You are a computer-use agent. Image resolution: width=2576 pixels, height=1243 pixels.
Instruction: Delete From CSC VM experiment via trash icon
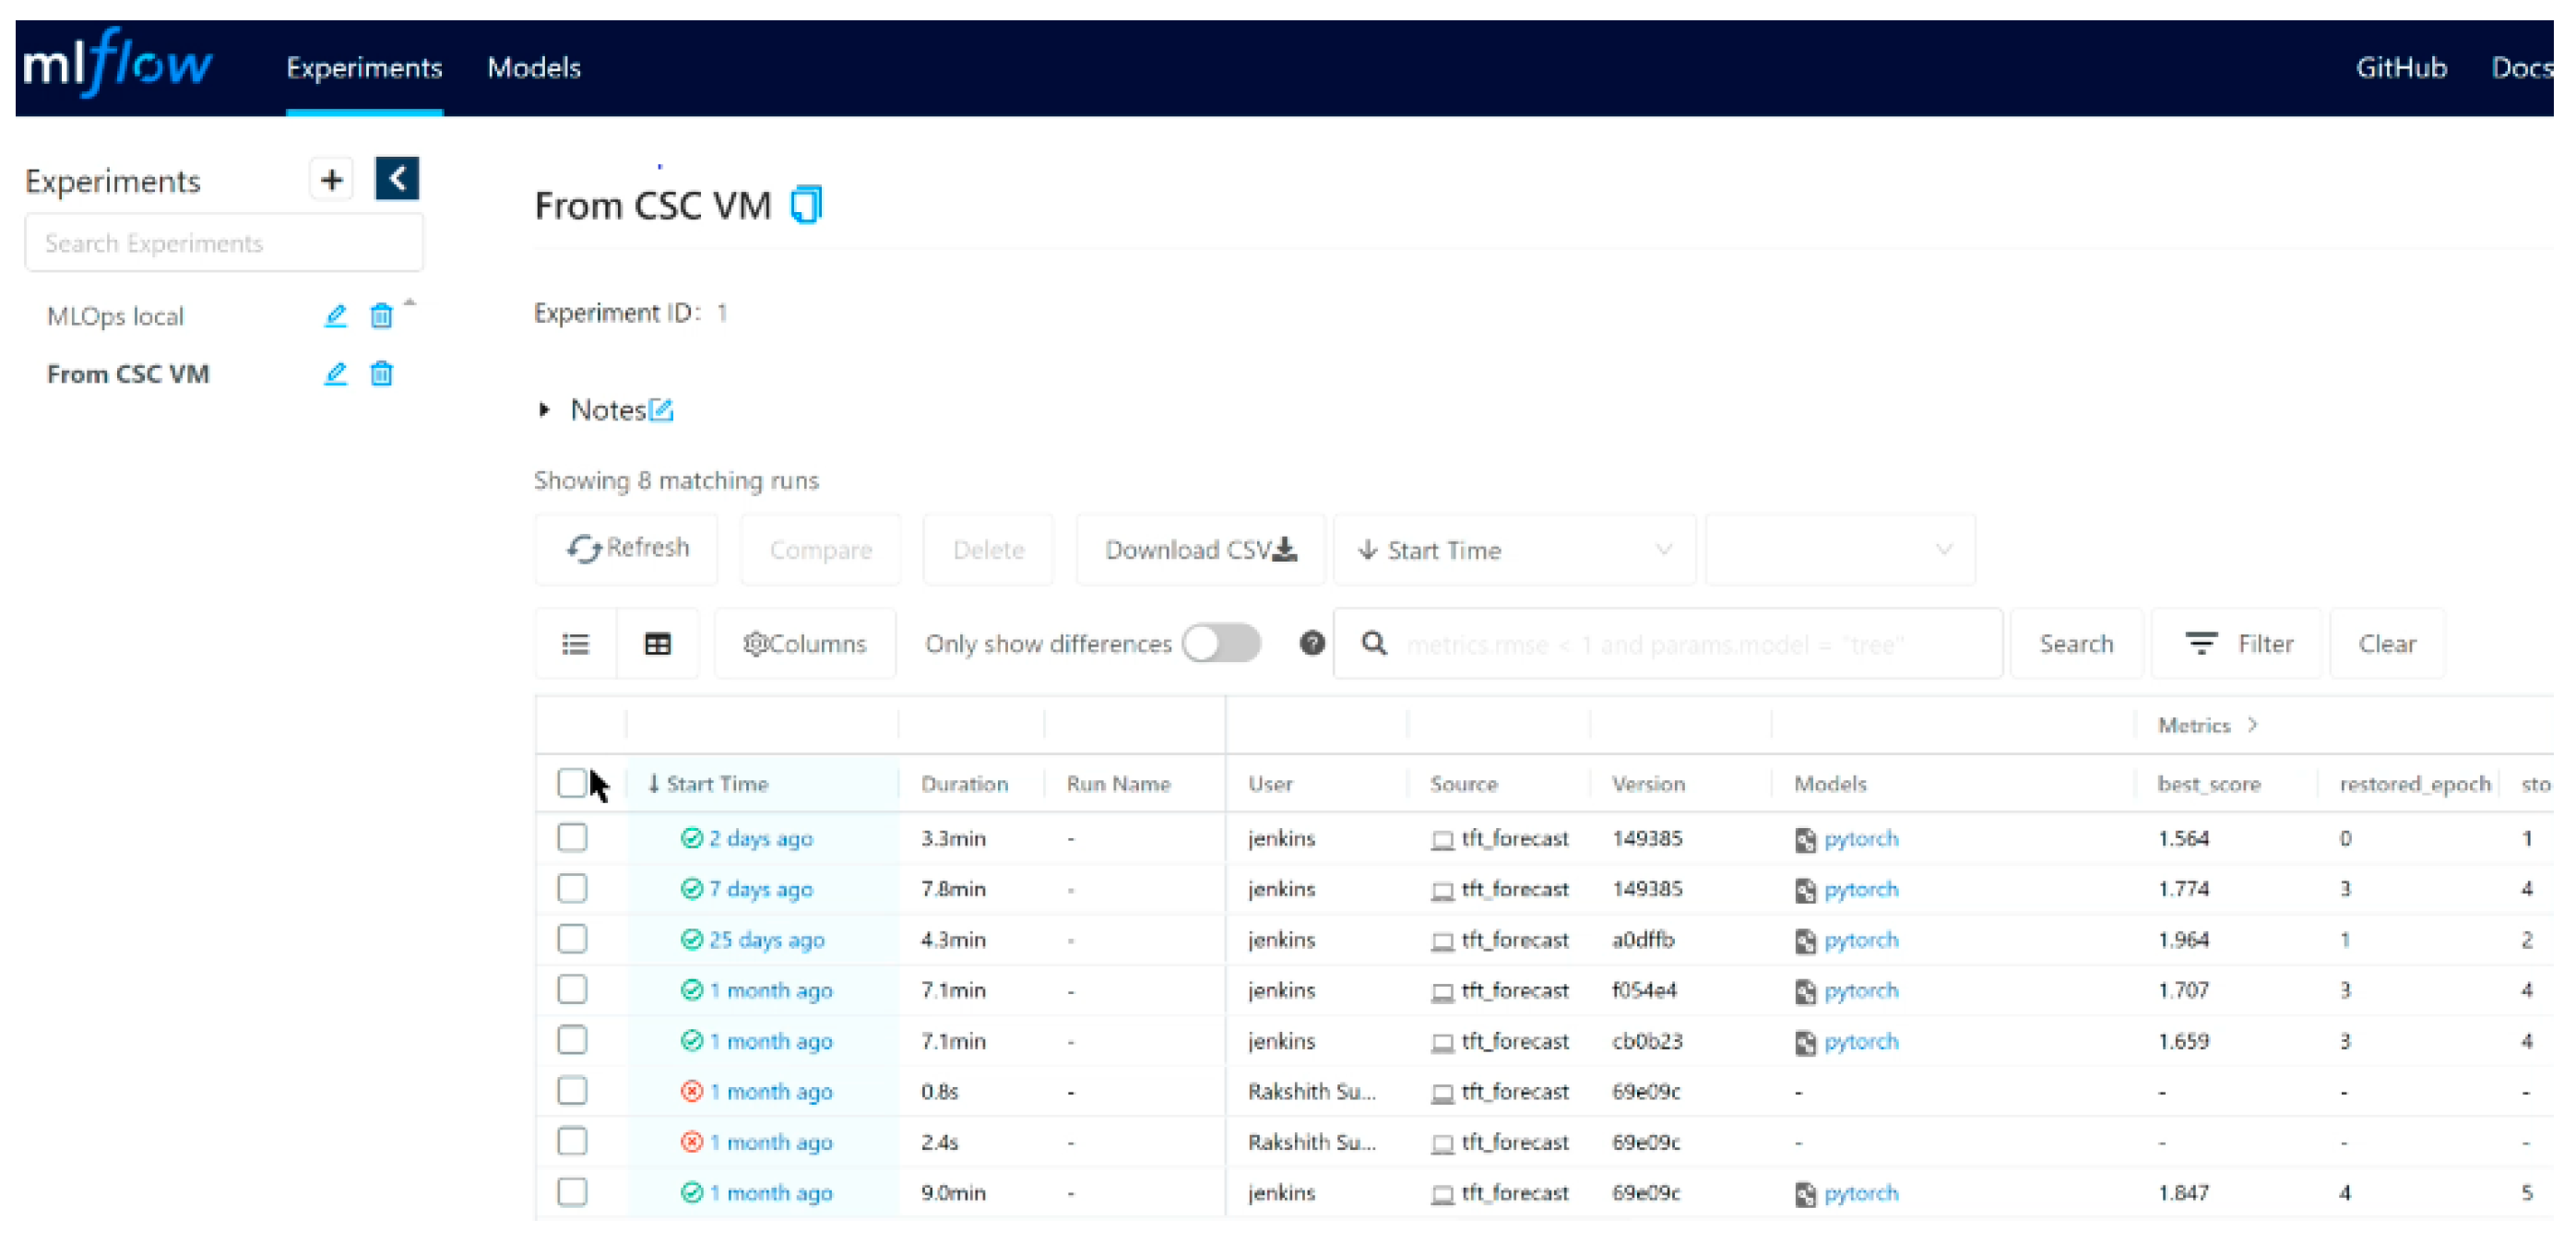381,374
